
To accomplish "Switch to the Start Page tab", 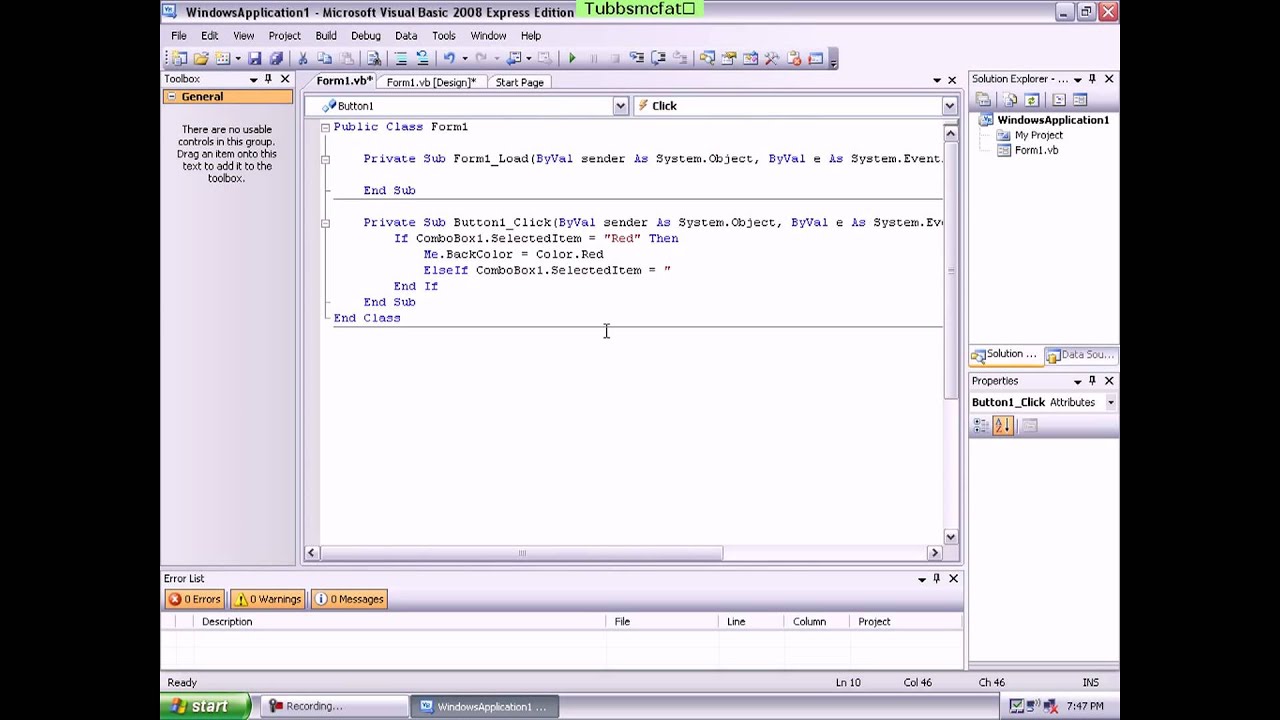I will [519, 82].
